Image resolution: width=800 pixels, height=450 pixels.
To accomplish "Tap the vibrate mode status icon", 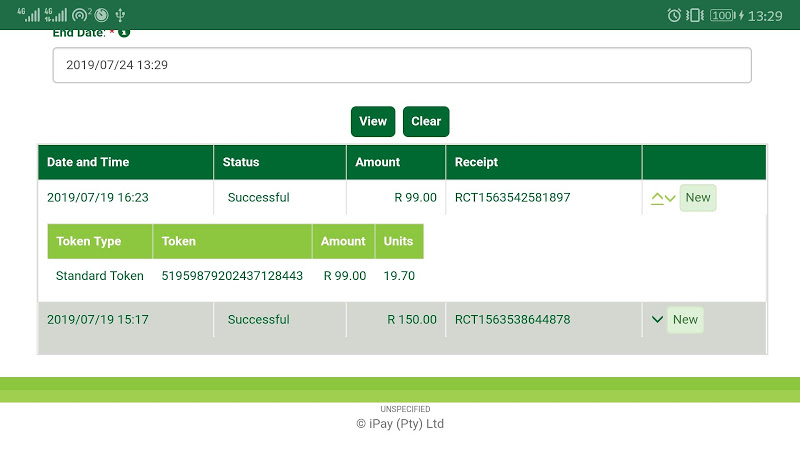I will click(697, 15).
